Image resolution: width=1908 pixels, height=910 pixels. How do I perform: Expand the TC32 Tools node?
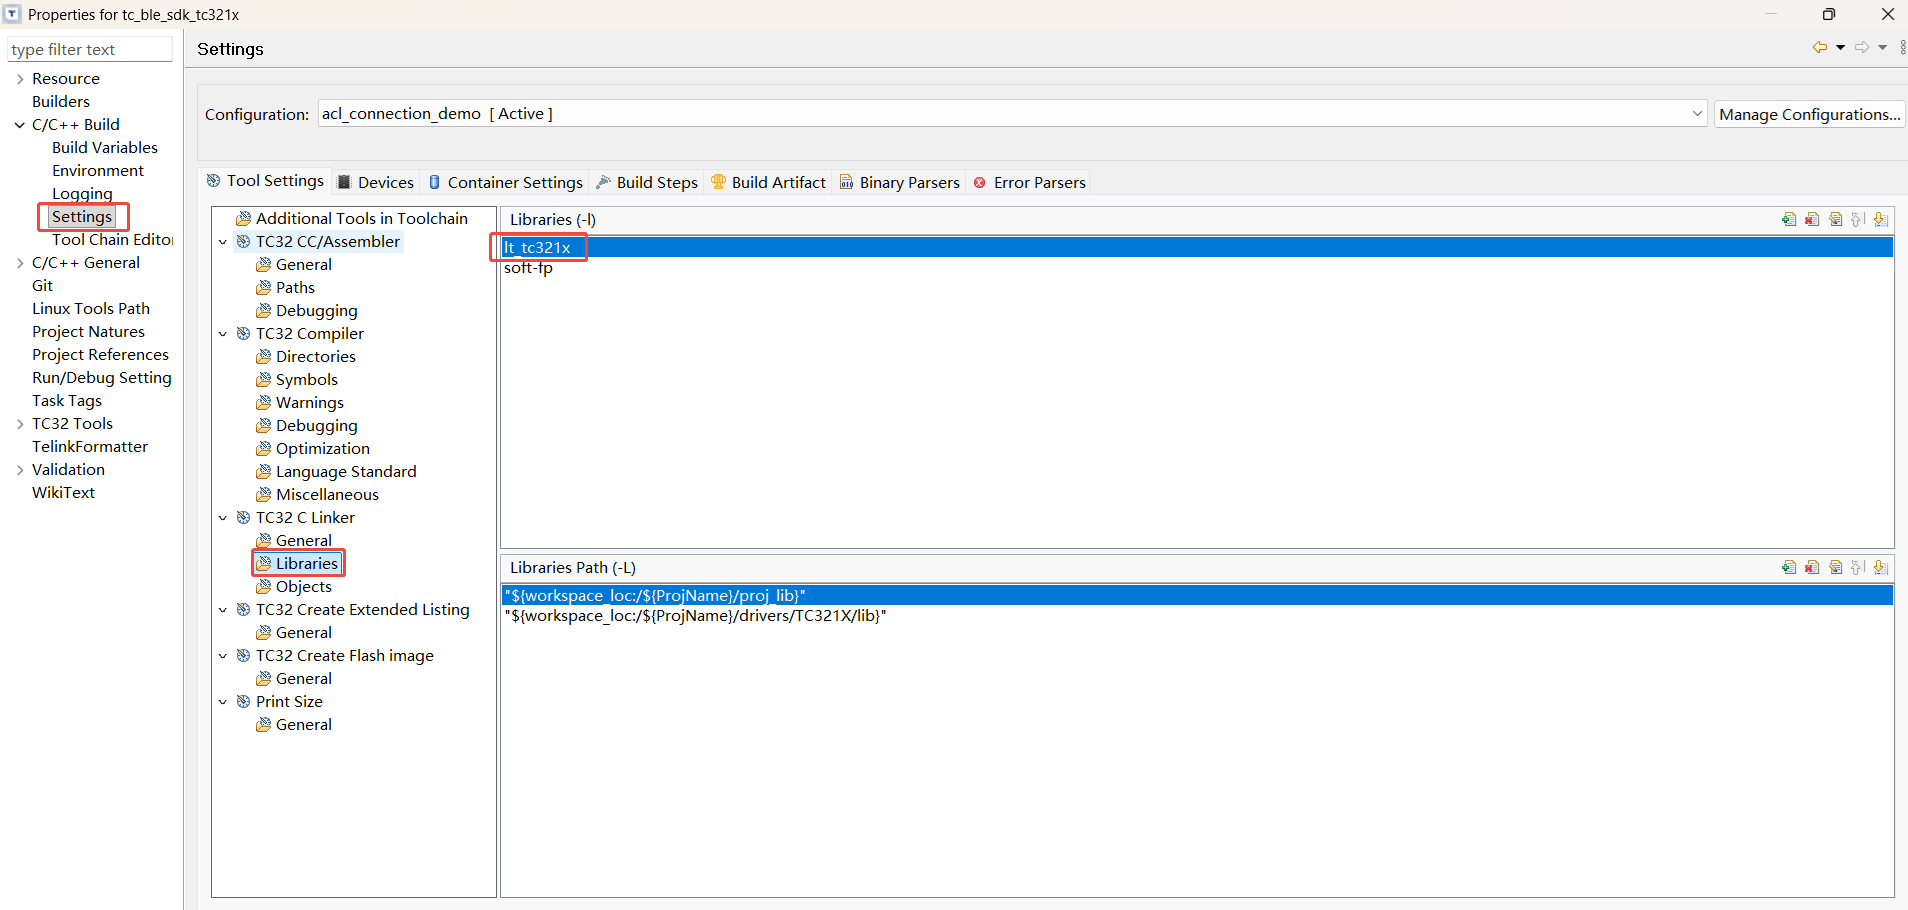click(x=20, y=424)
